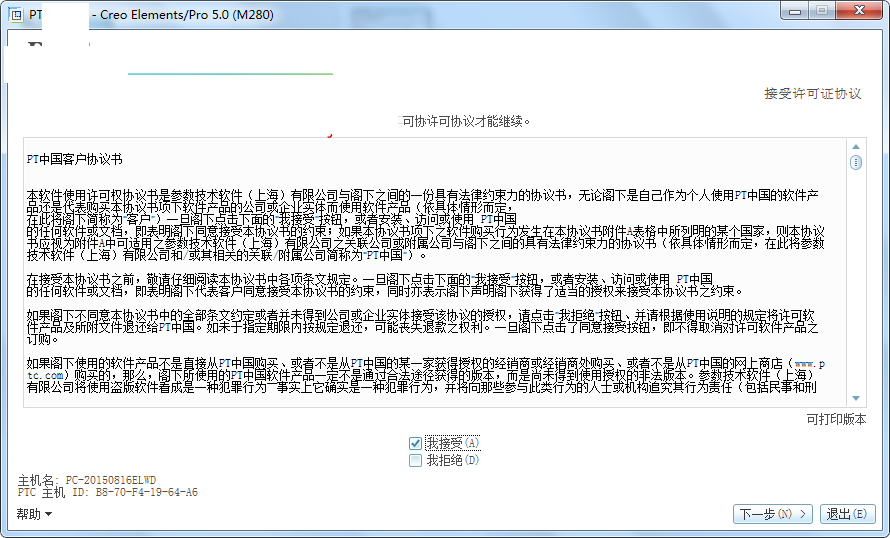Click the PTC host ID B8-70-F4-19-64-A6
The width and height of the screenshot is (890, 538).
pos(146,493)
